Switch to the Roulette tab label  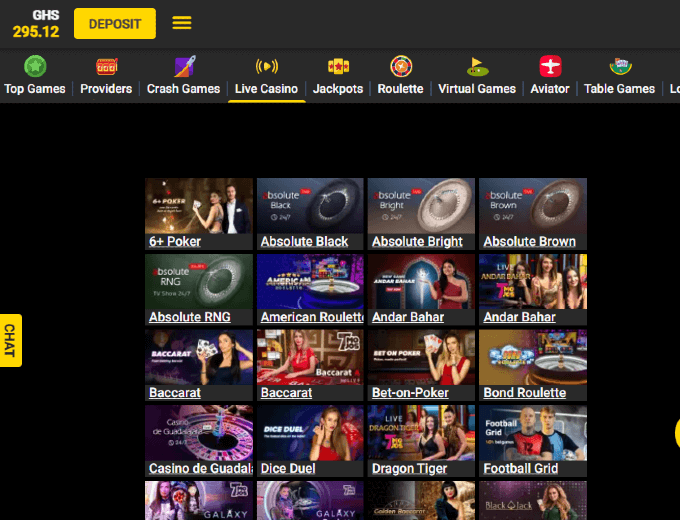pos(400,89)
